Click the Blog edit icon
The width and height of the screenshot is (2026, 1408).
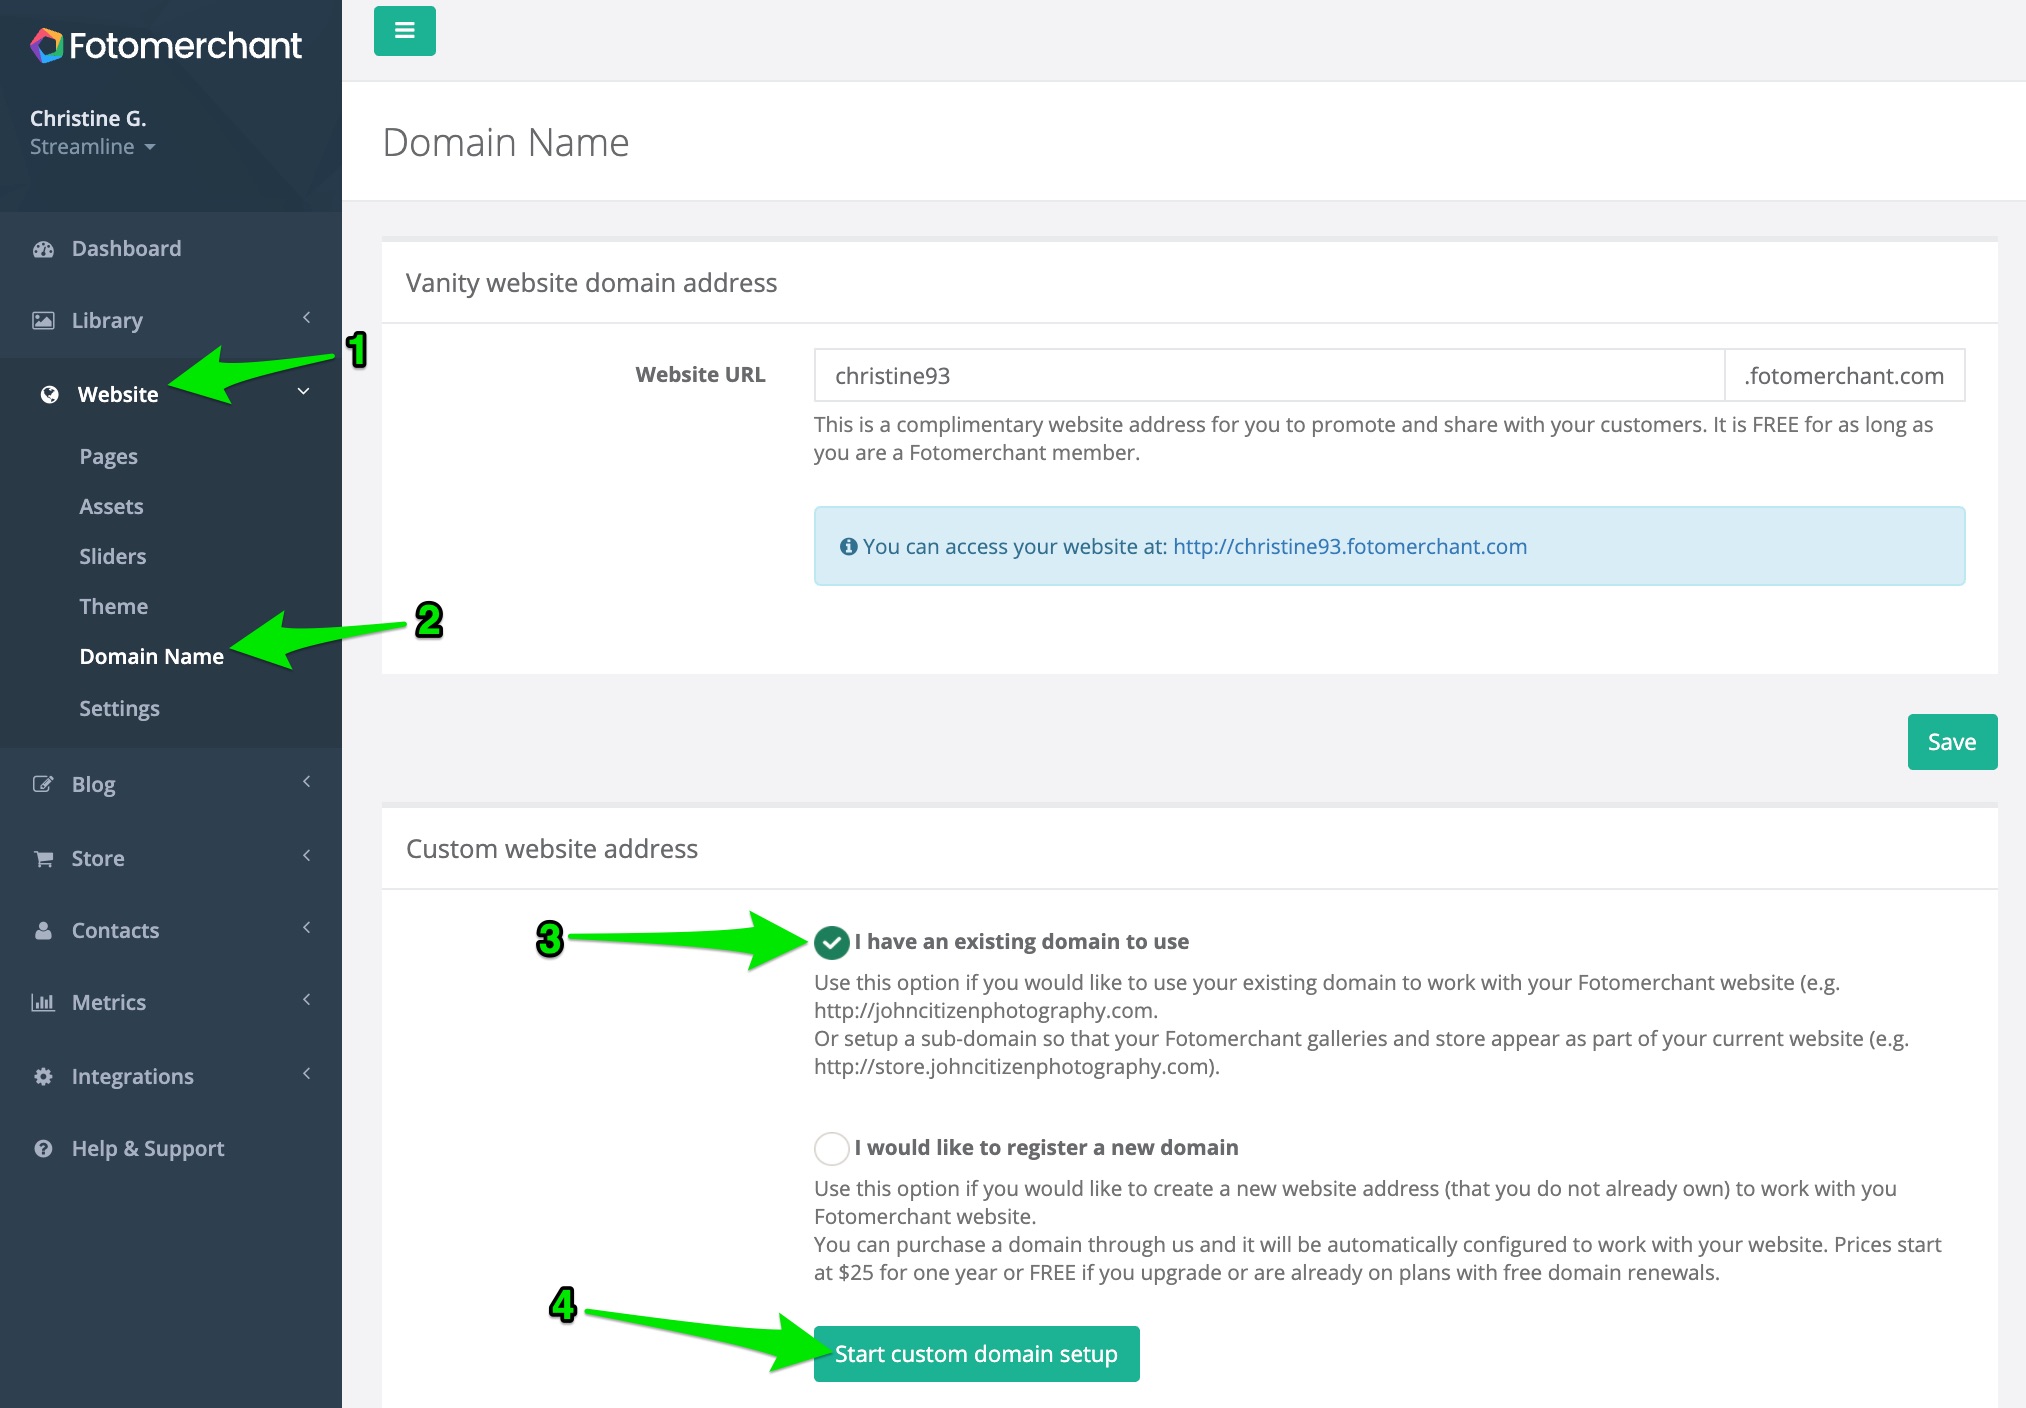pos(43,785)
